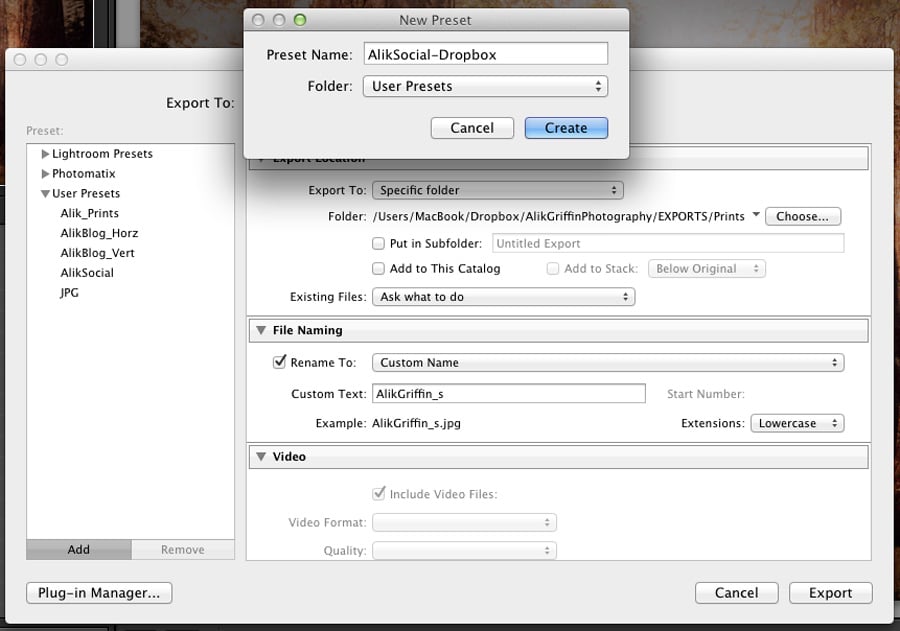Enable the Add to This Catalog option
This screenshot has height=631, width=900.
pos(378,268)
